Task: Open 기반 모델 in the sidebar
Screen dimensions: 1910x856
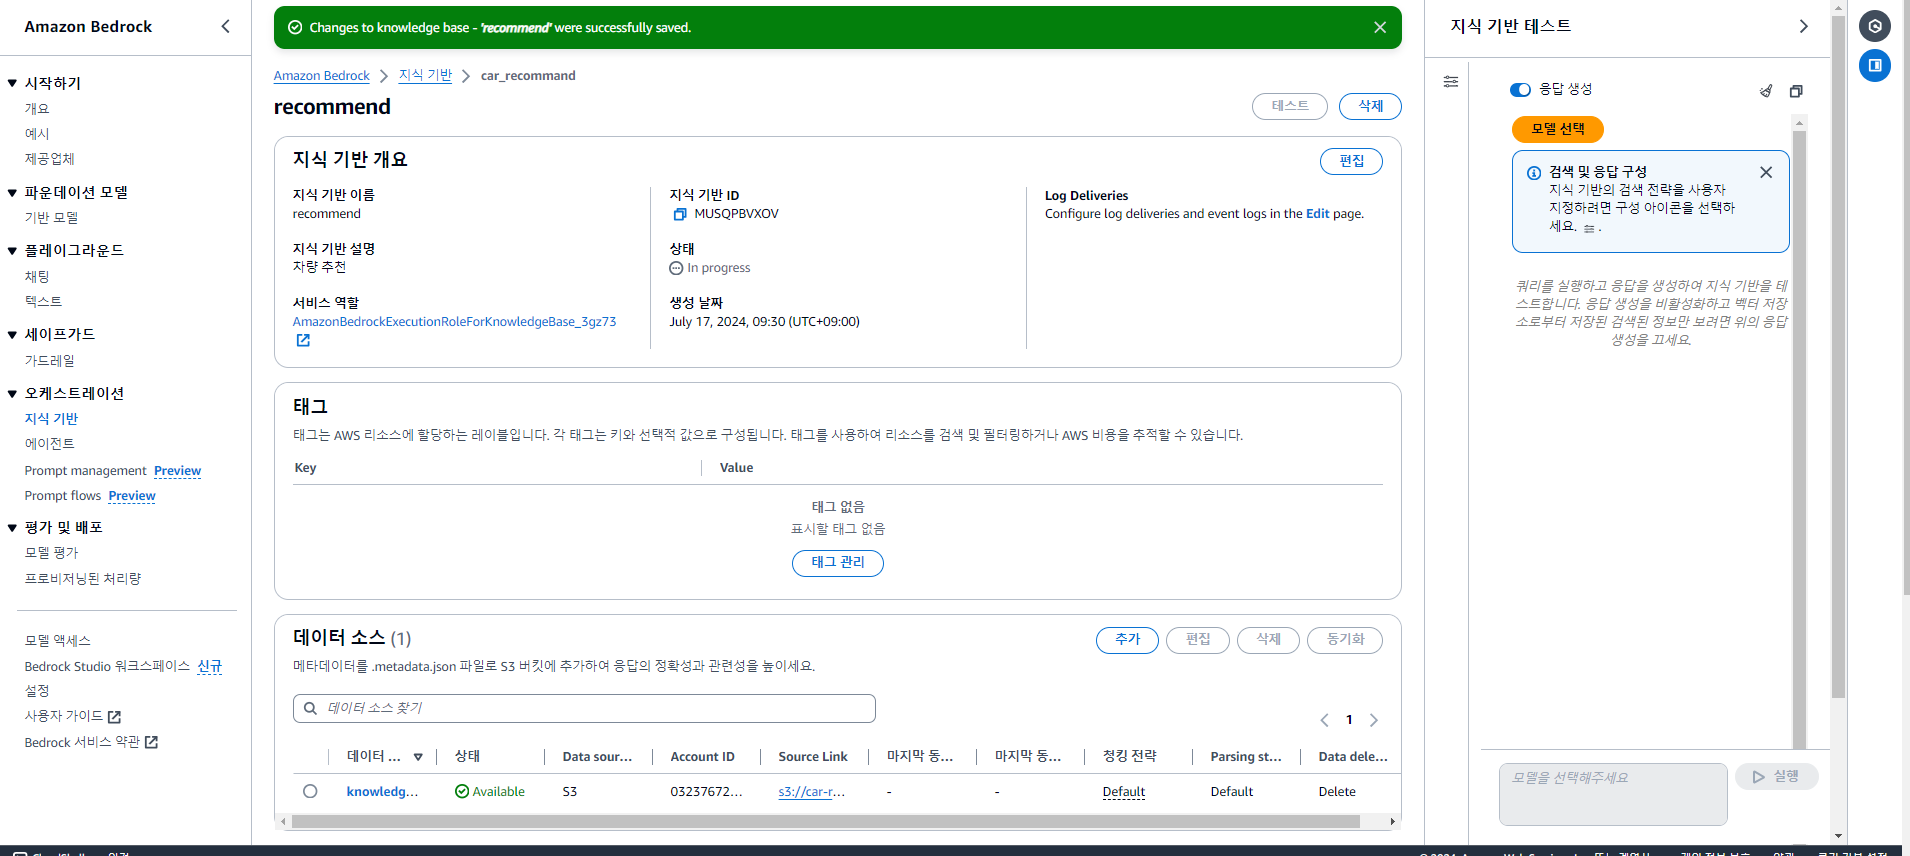Action: 51,218
